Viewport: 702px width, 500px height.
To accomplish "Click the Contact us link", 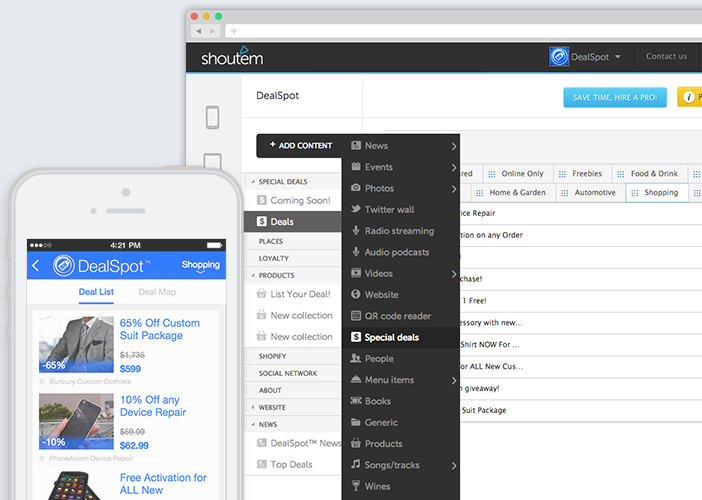I will click(666, 56).
